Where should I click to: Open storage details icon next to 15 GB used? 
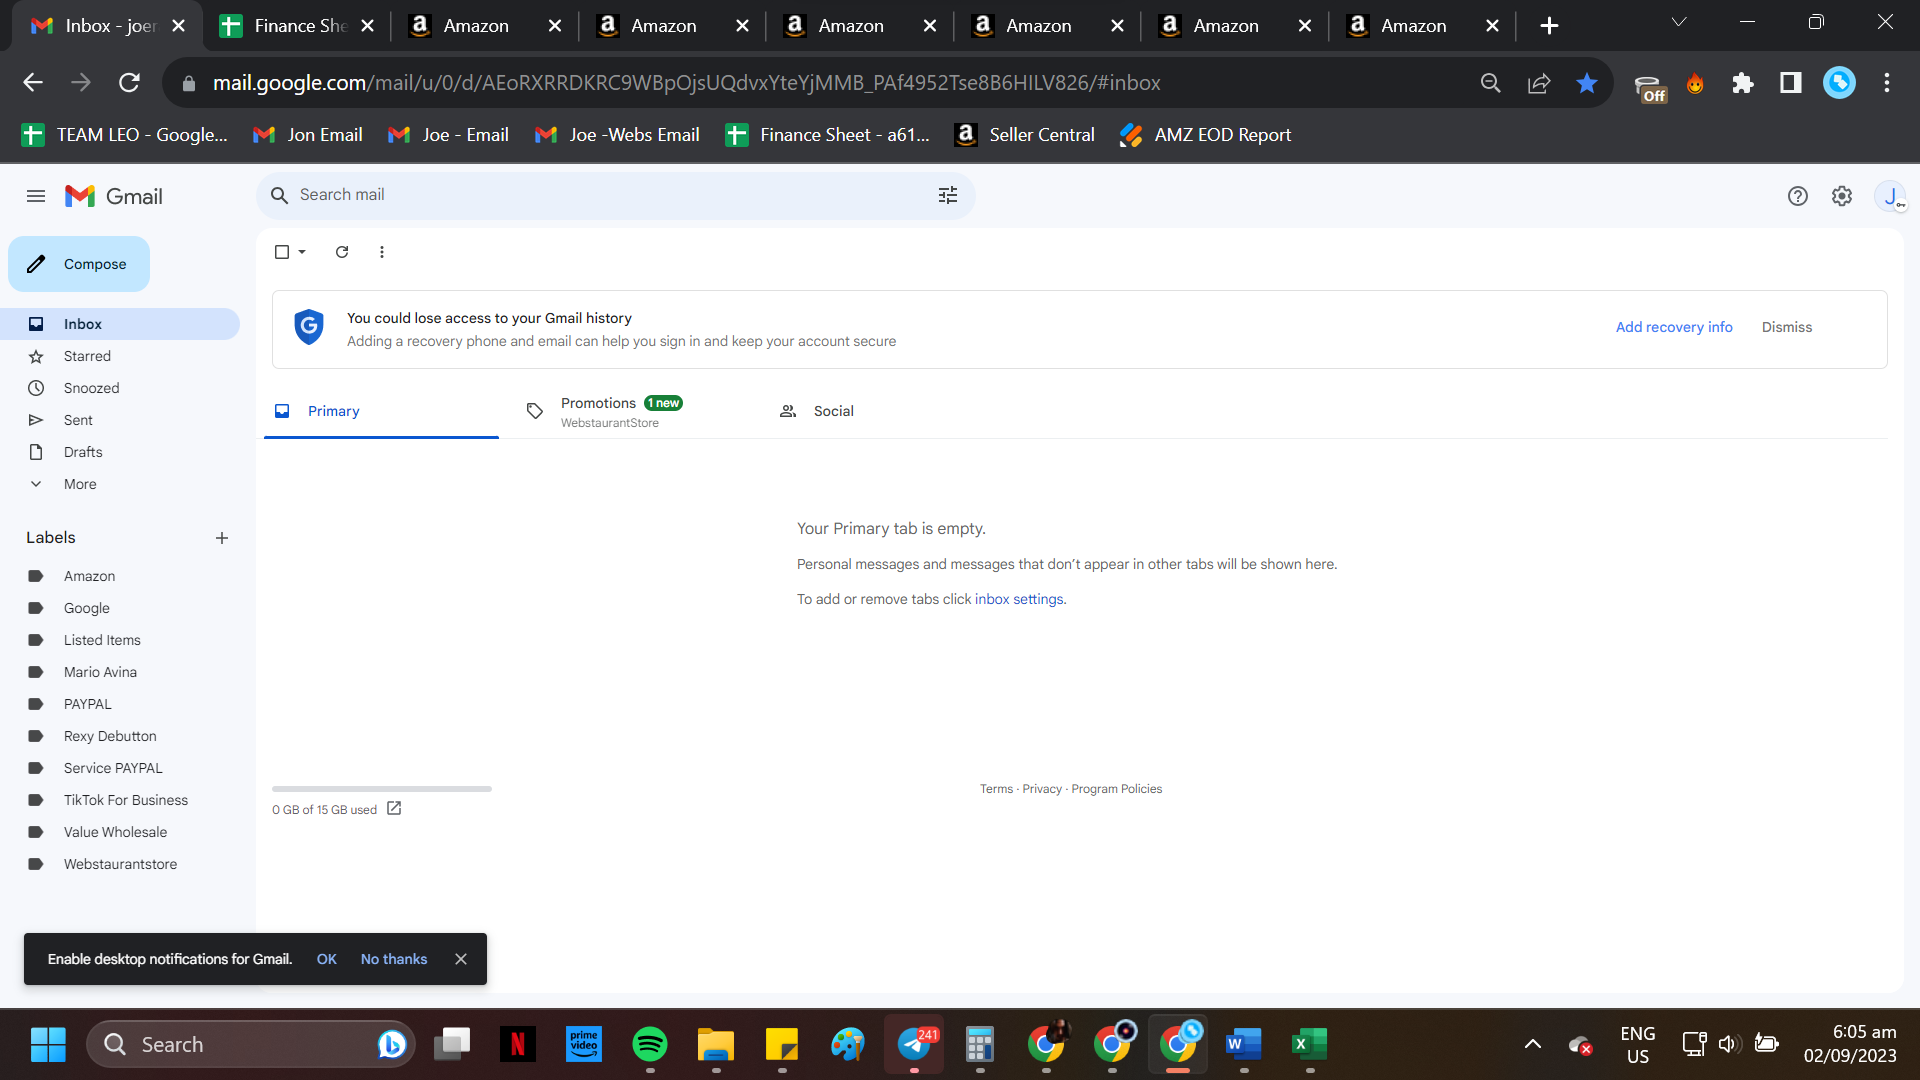pos(394,808)
